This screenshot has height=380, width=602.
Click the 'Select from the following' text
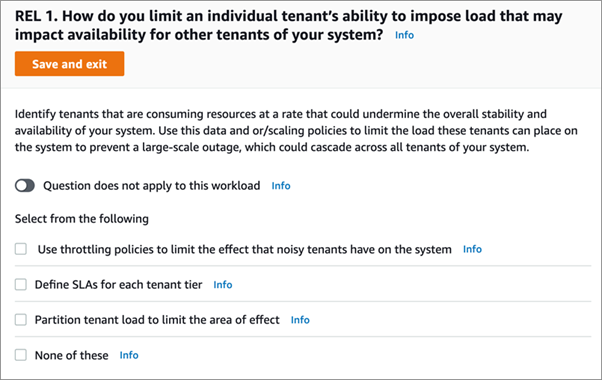[82, 219]
